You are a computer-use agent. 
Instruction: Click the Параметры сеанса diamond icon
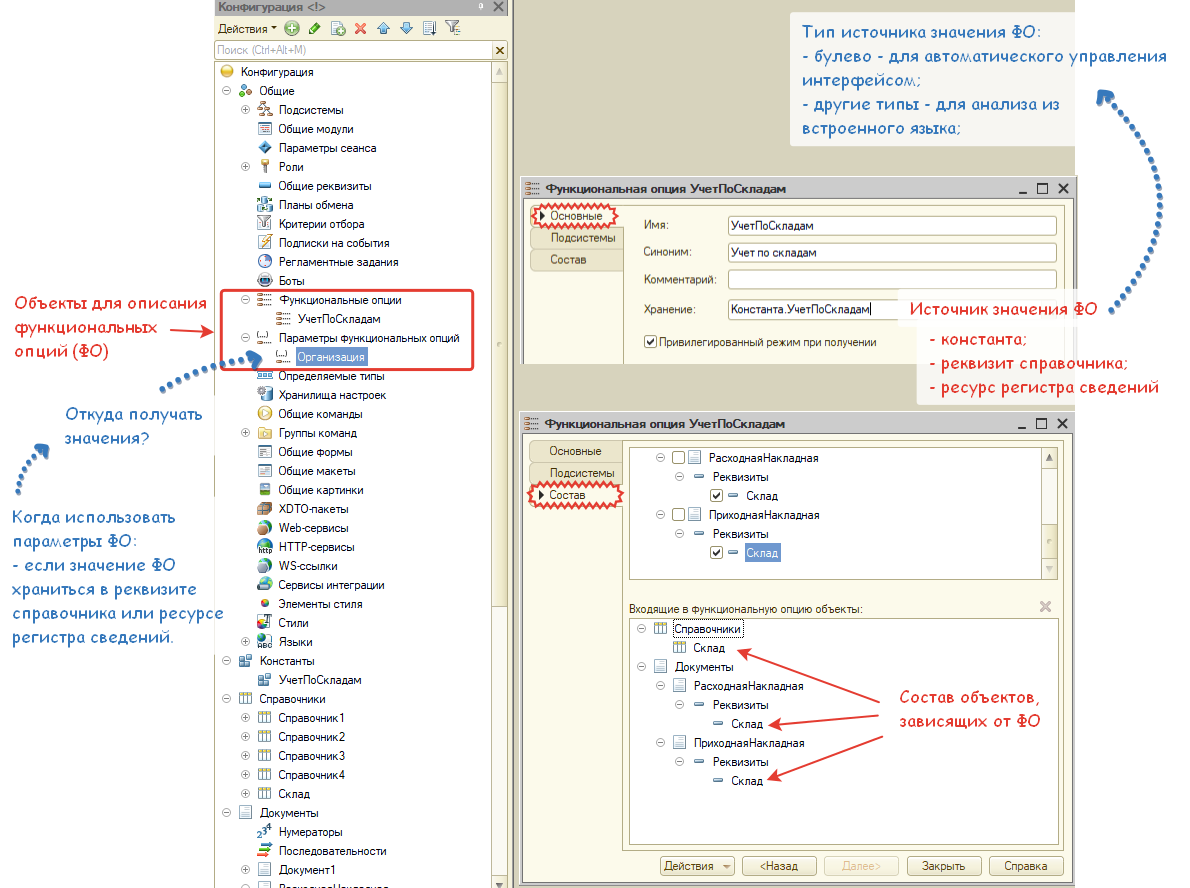coord(265,147)
